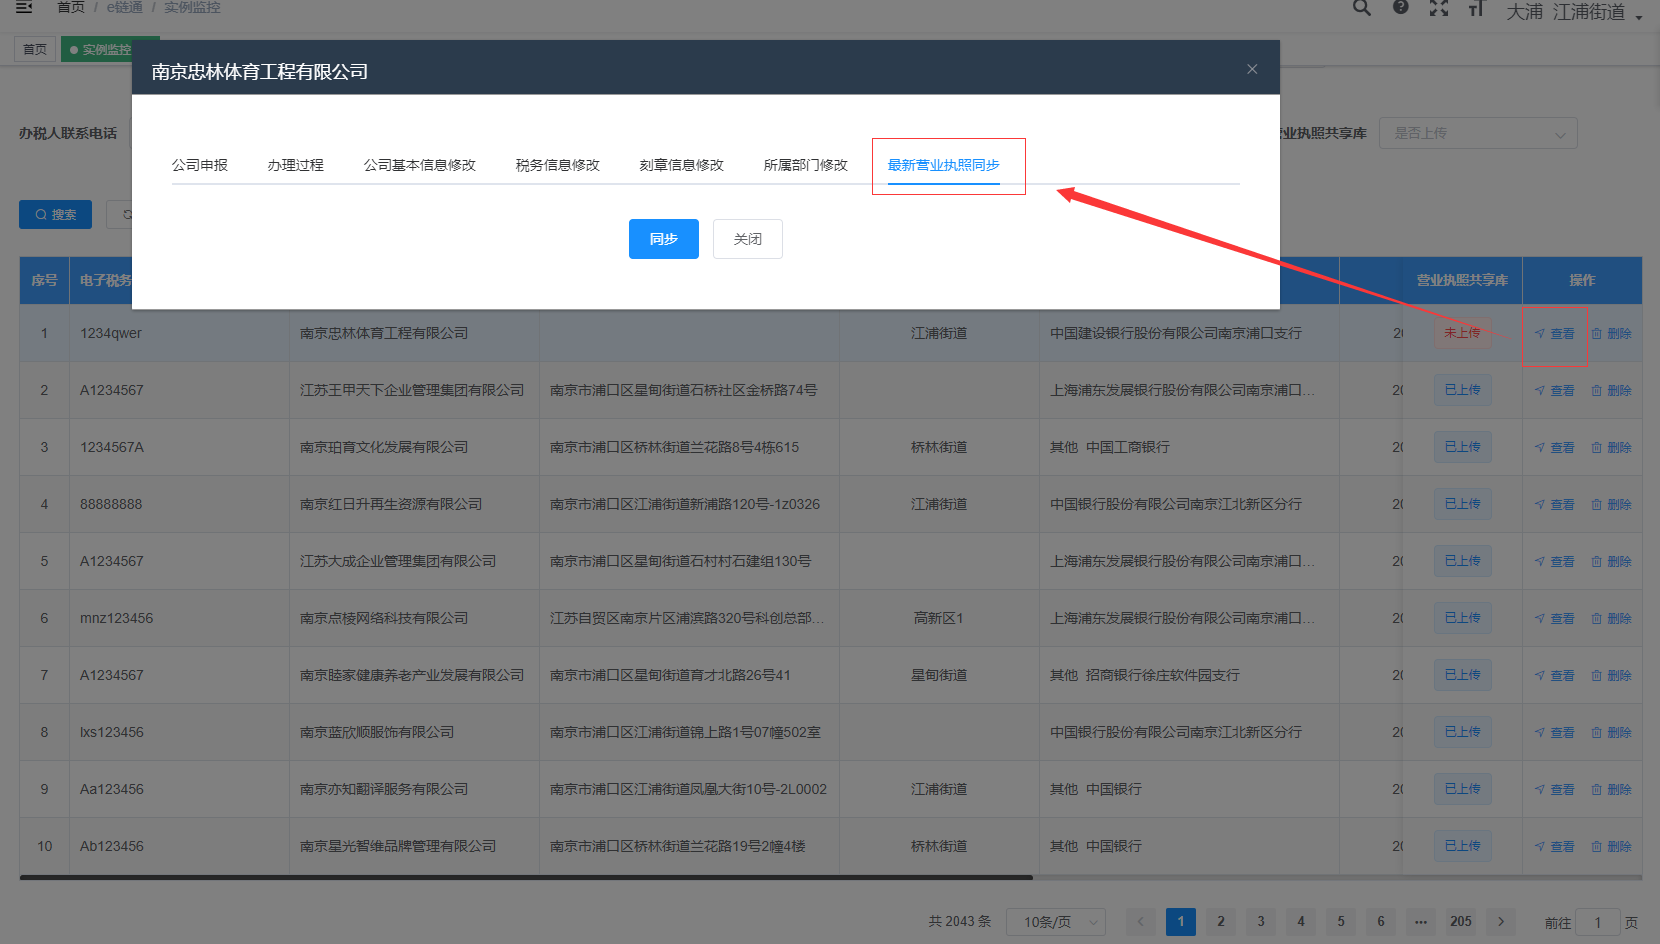
Task: Switch to the 公司申报 tab
Action: (x=200, y=165)
